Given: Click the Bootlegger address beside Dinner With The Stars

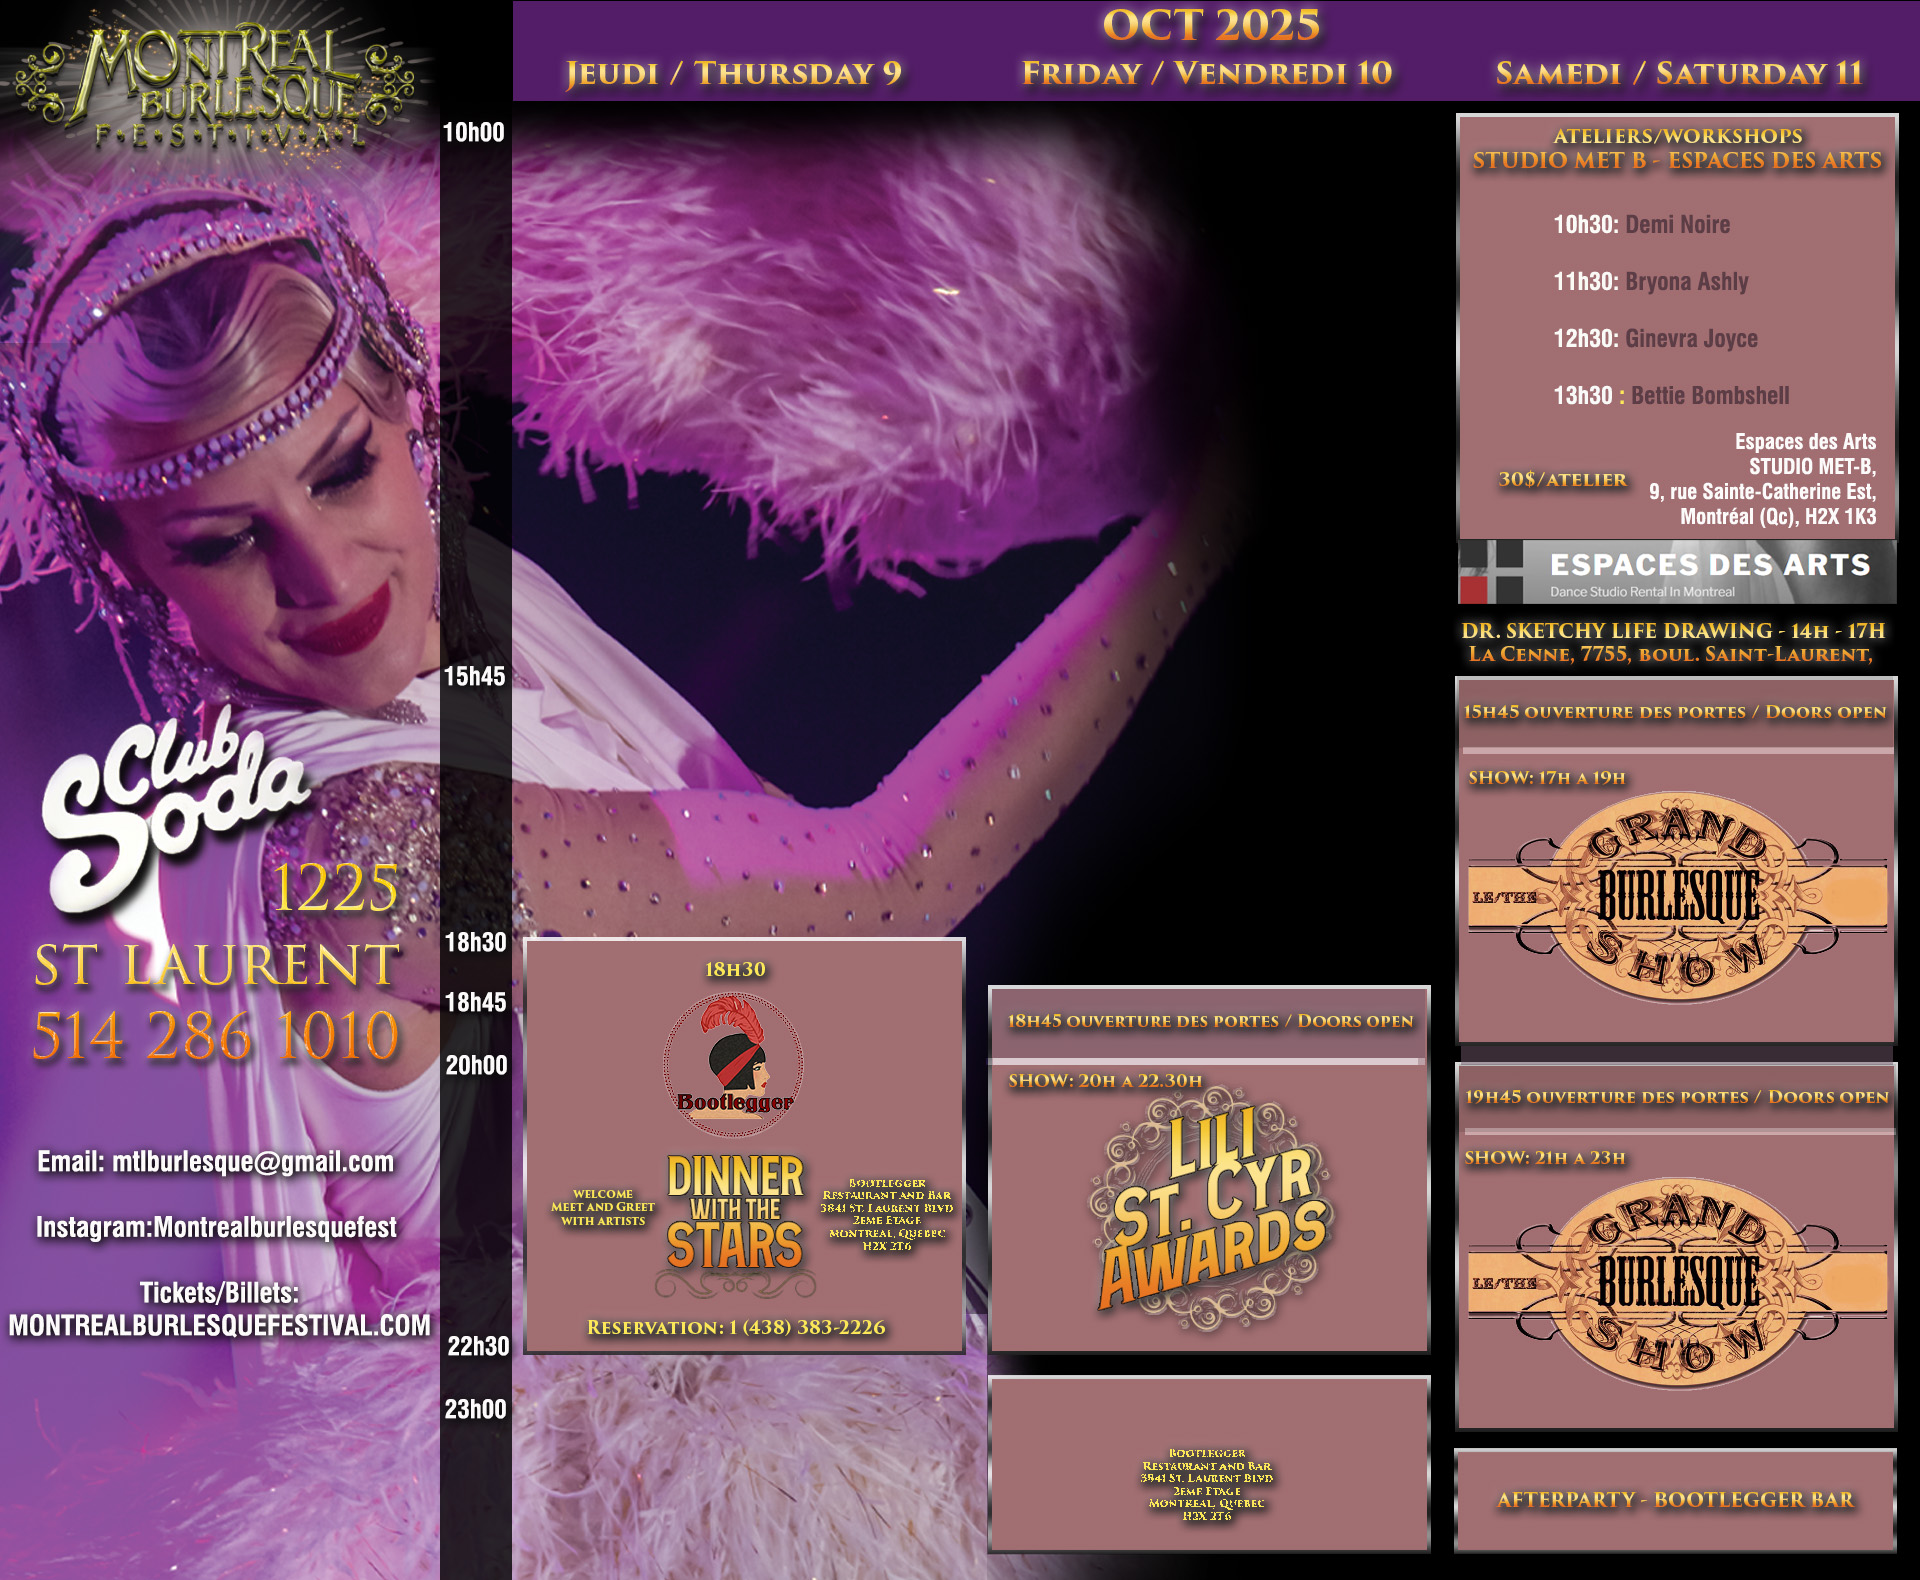Looking at the screenshot, I should (887, 1214).
